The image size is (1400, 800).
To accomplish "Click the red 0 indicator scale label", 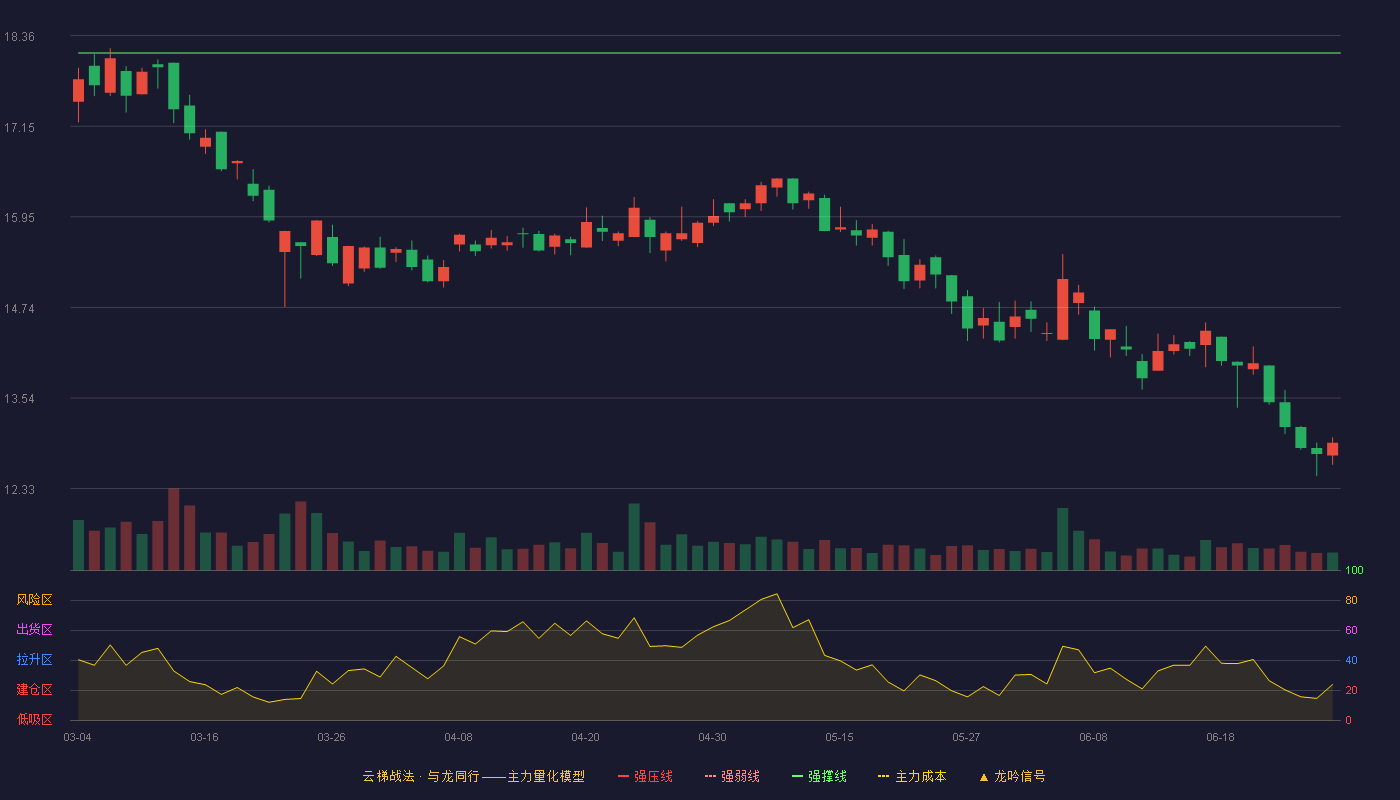I will (1348, 720).
